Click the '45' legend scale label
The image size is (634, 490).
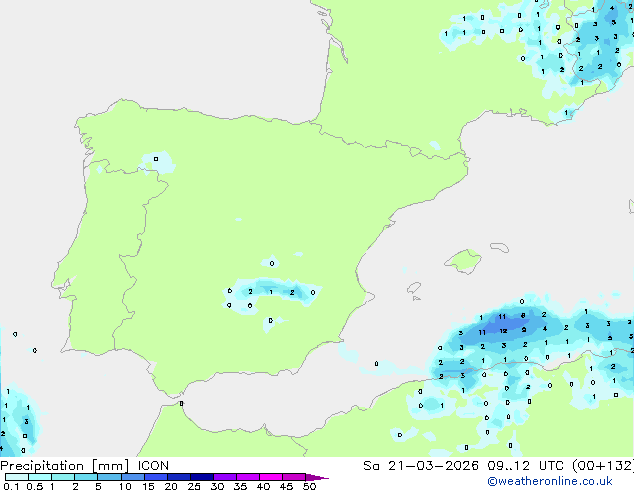[x=286, y=486]
